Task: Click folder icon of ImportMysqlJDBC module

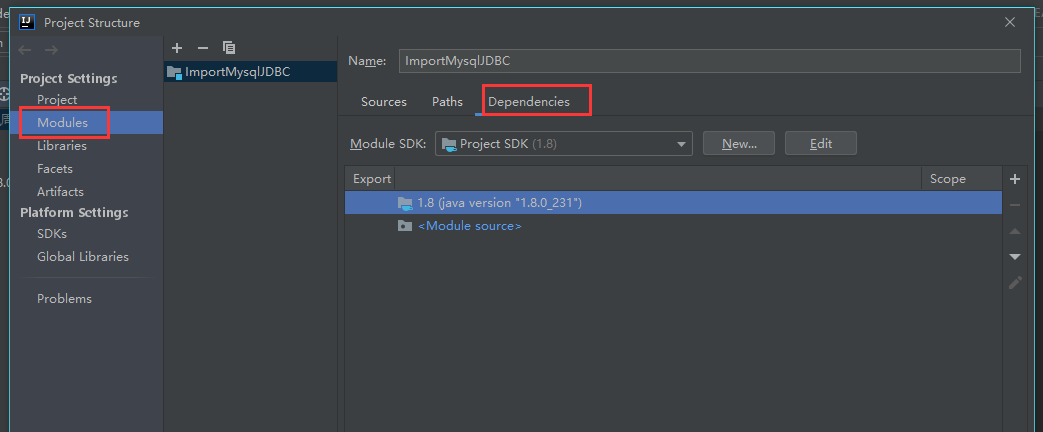Action: pyautogui.click(x=174, y=73)
